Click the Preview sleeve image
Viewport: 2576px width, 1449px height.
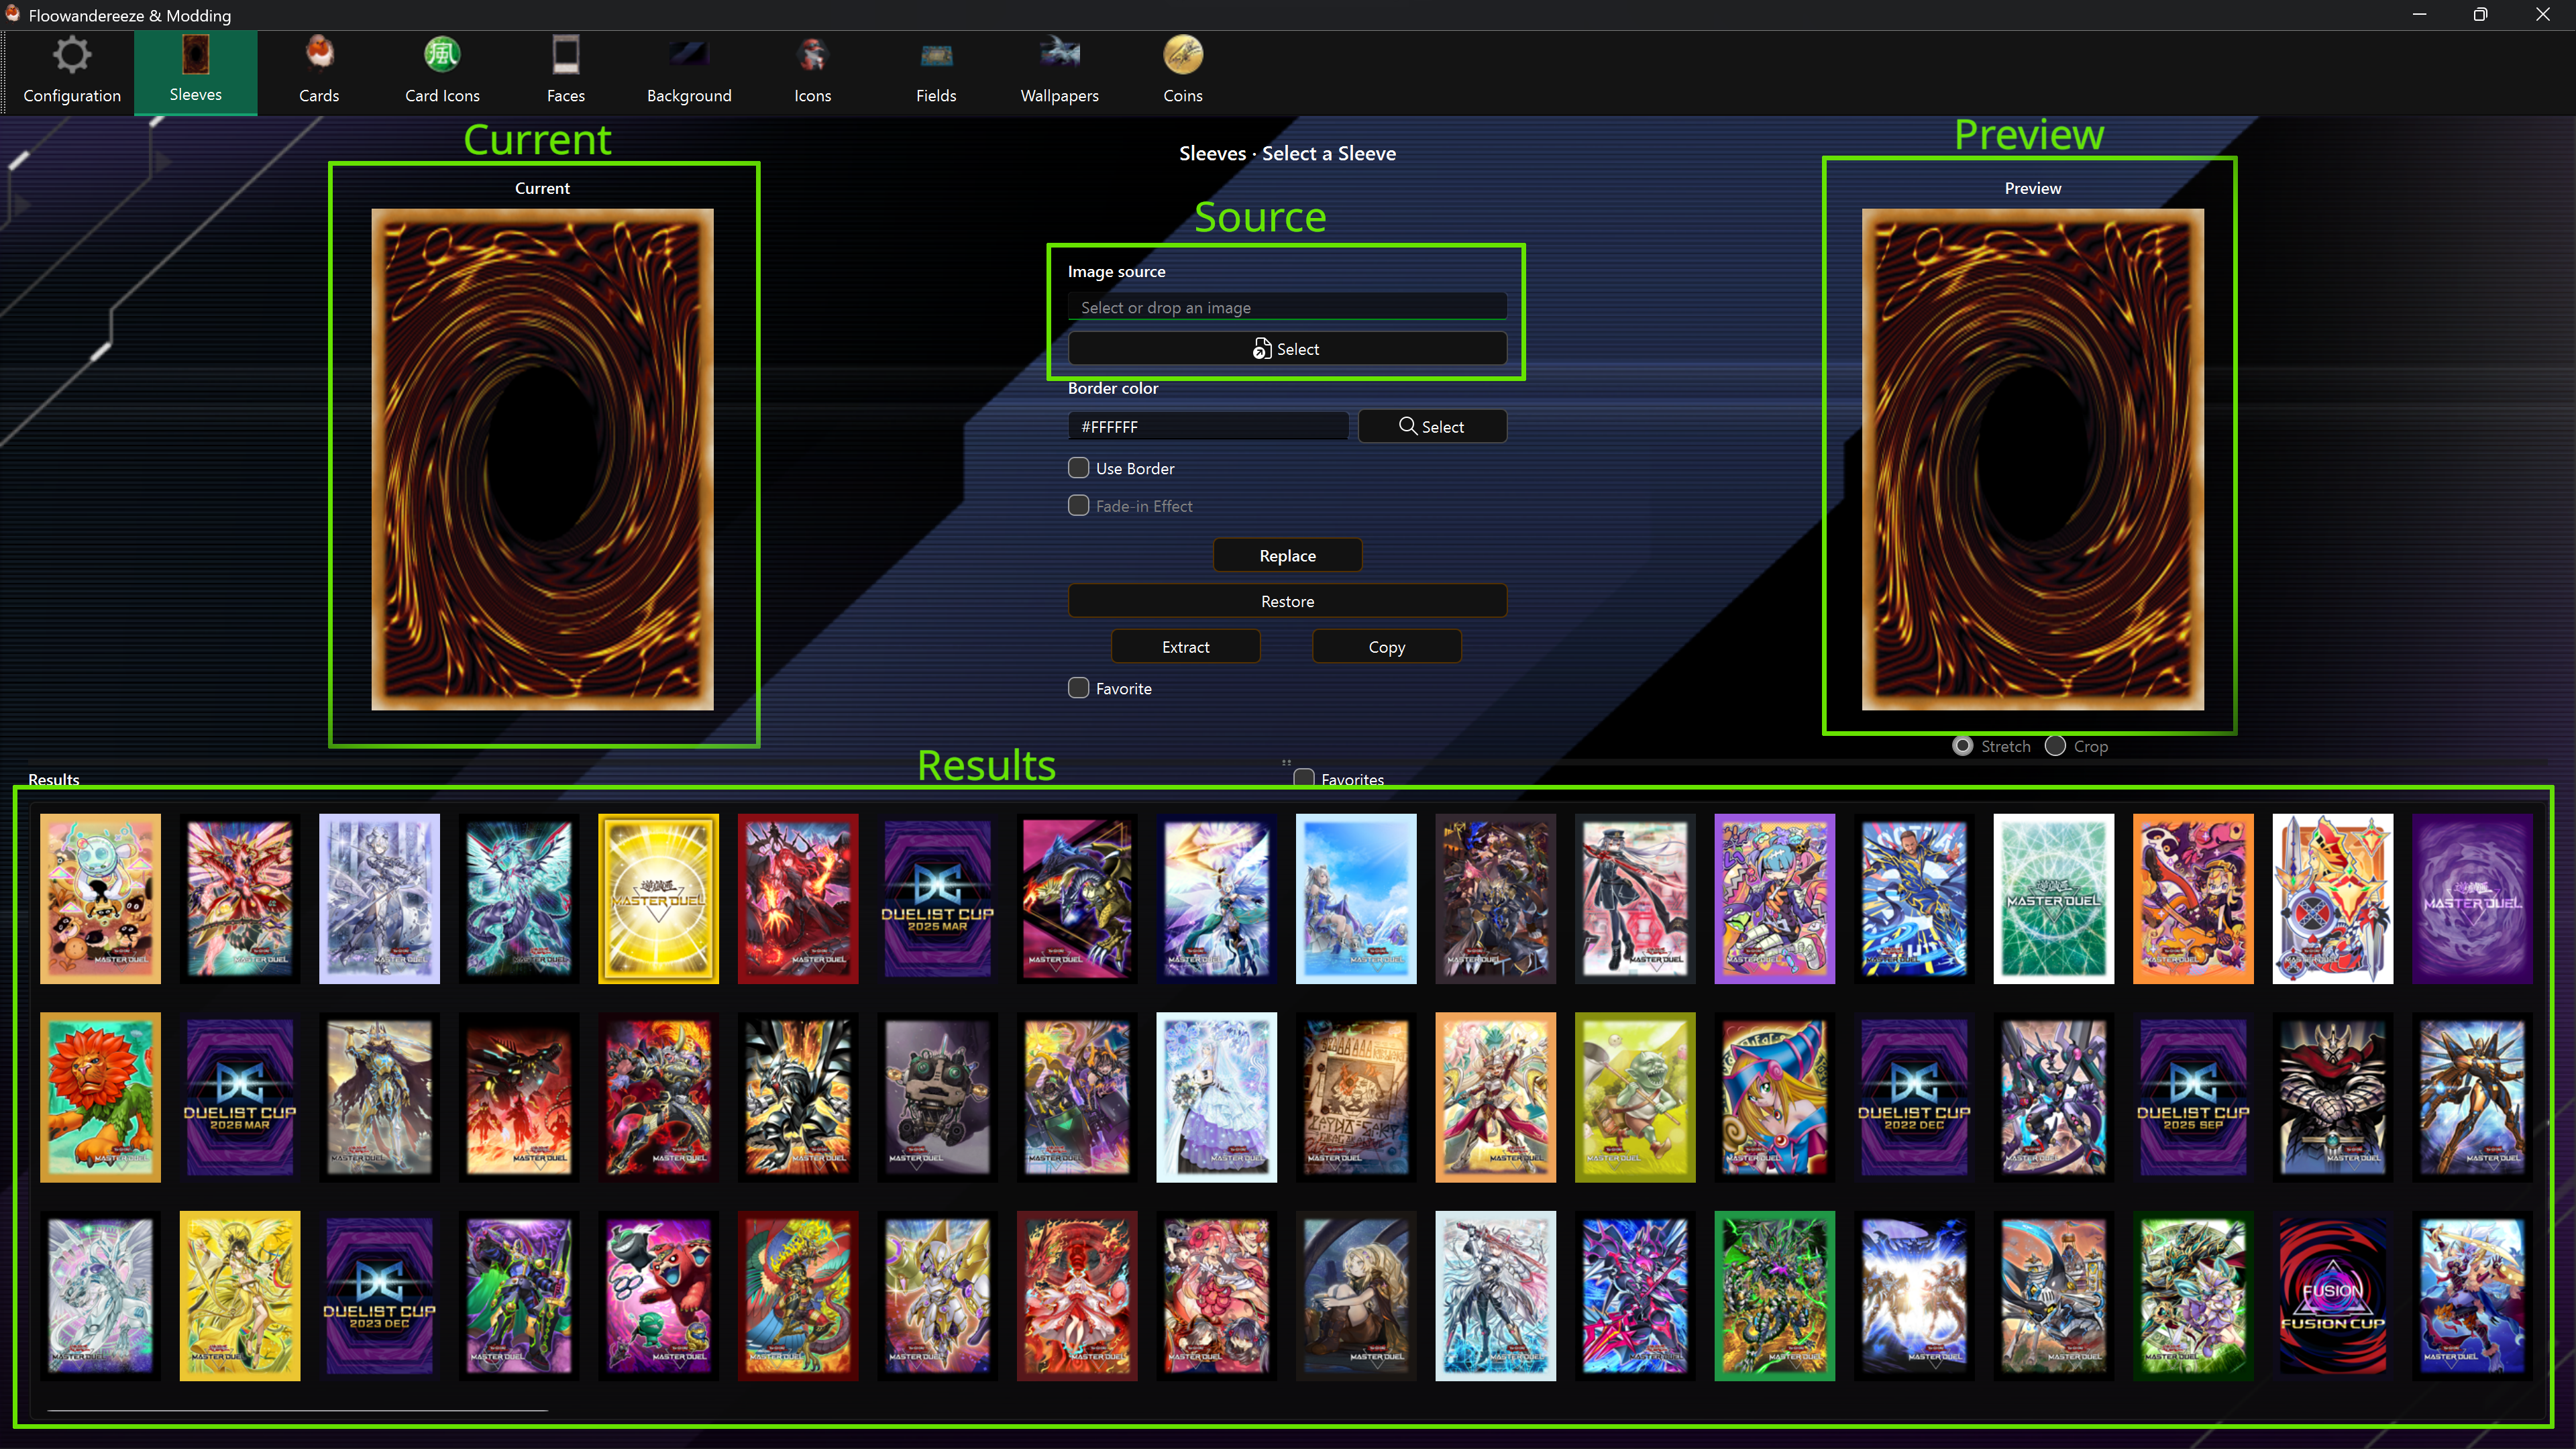2032,459
